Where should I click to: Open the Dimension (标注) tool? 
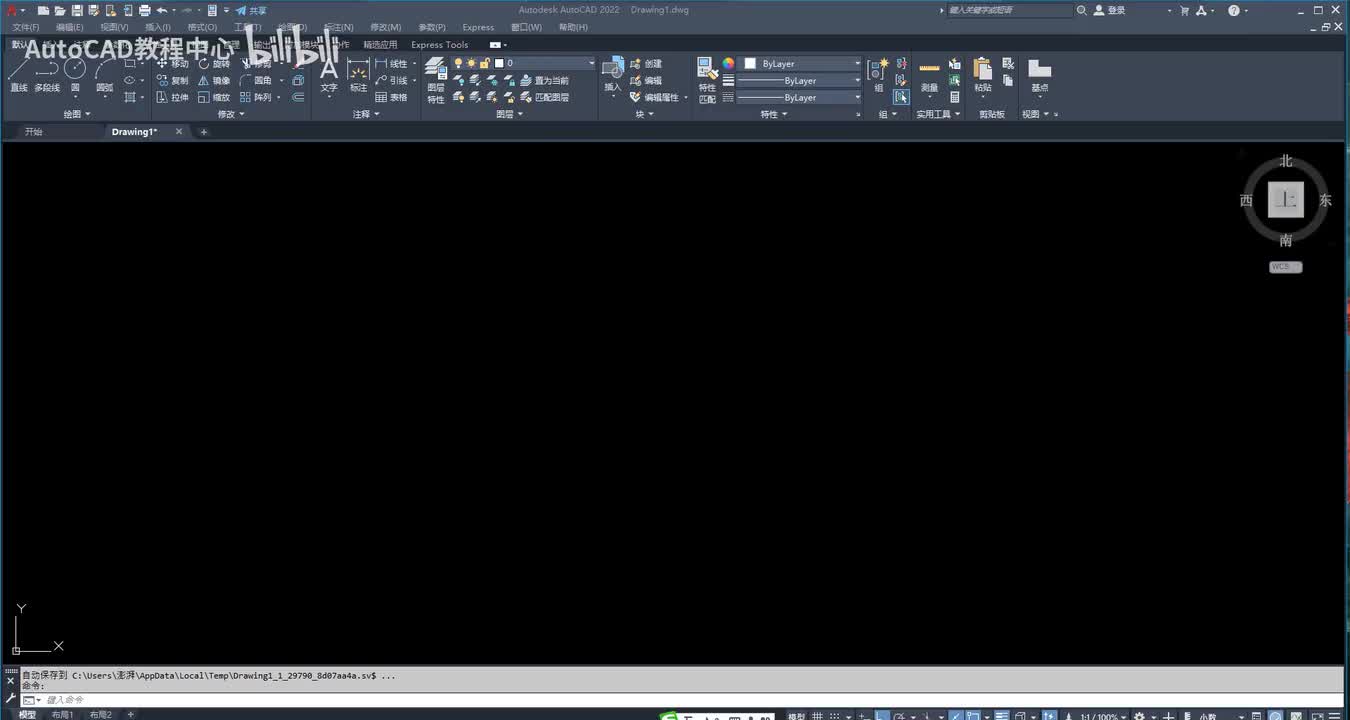(358, 76)
